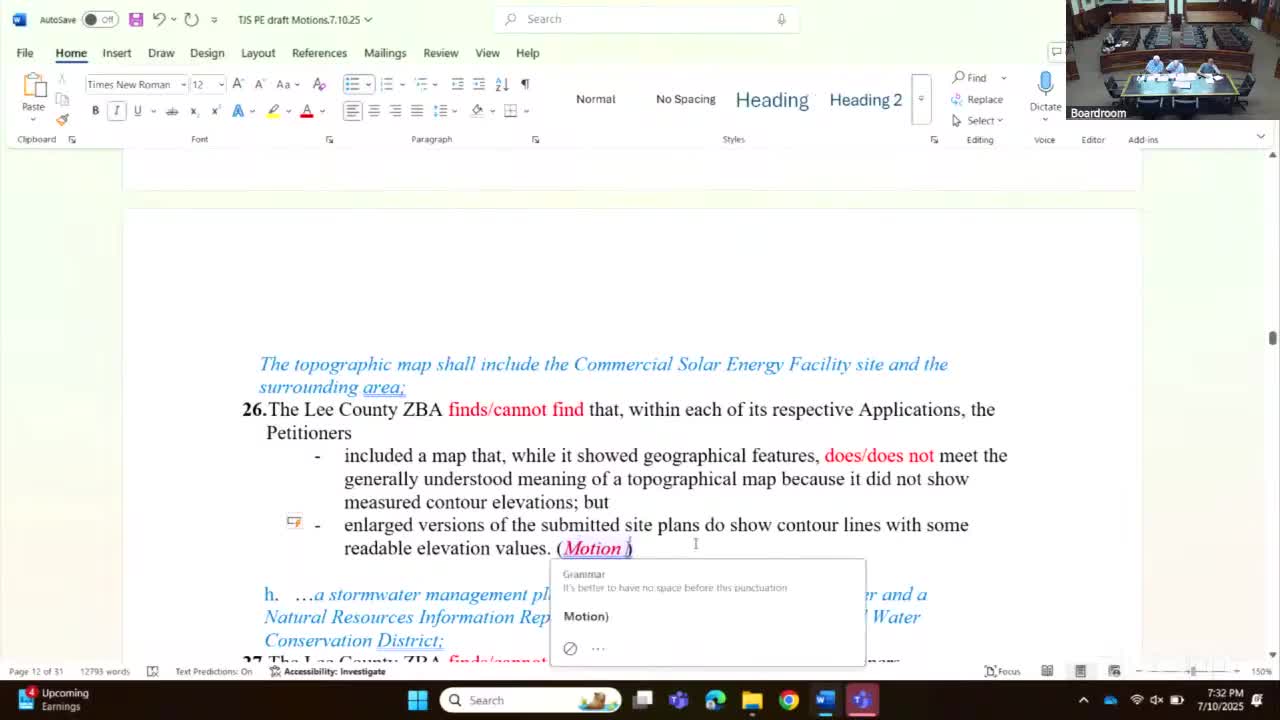Click the ignore icon in grammar popup
The image size is (1280, 720).
tap(570, 648)
